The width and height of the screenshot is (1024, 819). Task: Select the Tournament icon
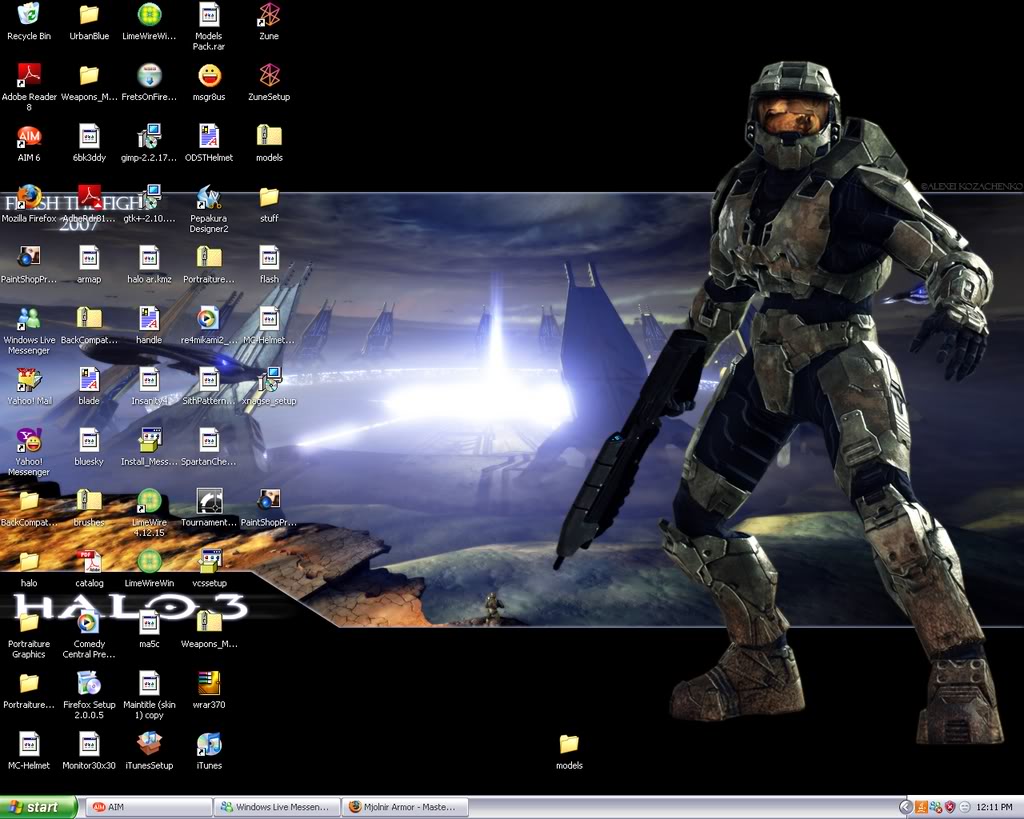coord(209,501)
